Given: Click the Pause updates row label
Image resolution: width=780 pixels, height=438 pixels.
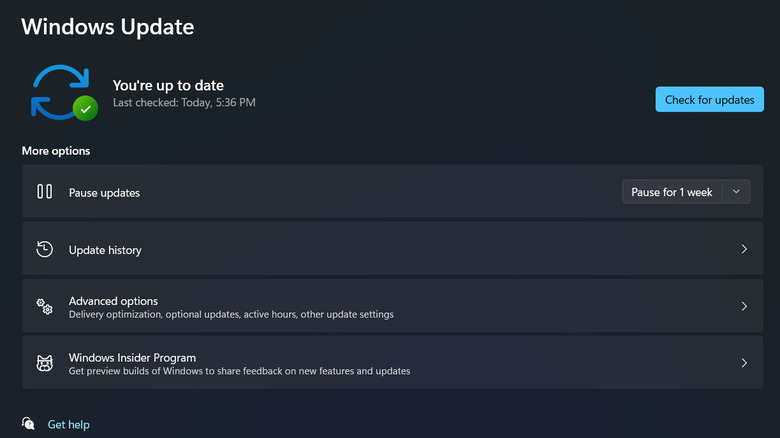Looking at the screenshot, I should click(x=104, y=193).
